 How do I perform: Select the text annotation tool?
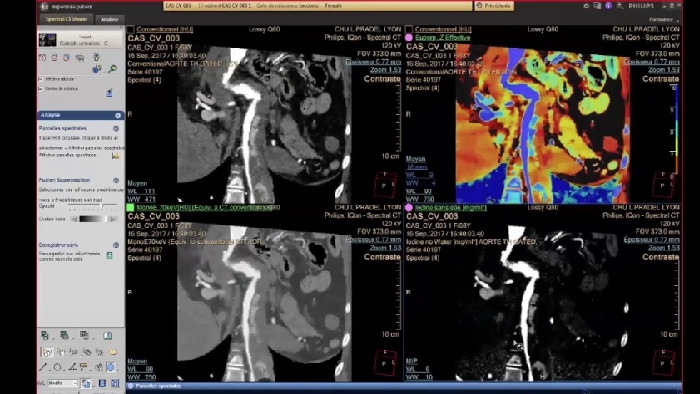pos(84,367)
